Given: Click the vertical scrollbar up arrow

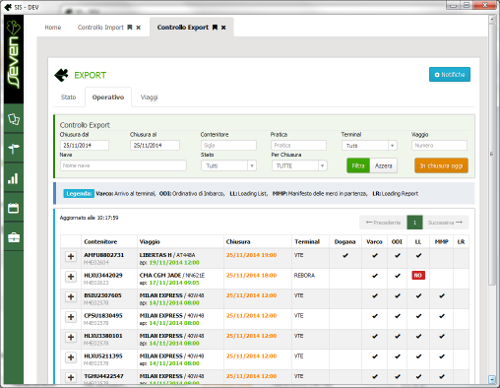Looking at the screenshot, I should [492, 19].
